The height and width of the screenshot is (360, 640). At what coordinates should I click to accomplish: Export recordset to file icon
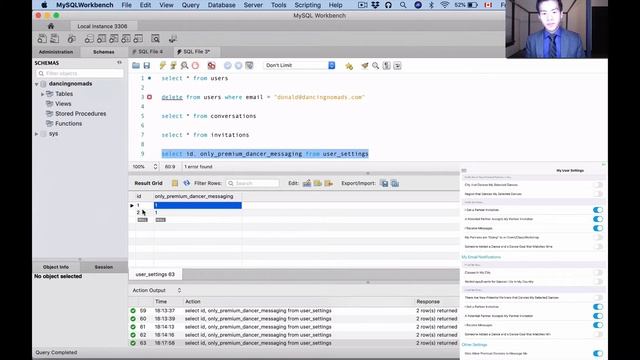point(384,183)
